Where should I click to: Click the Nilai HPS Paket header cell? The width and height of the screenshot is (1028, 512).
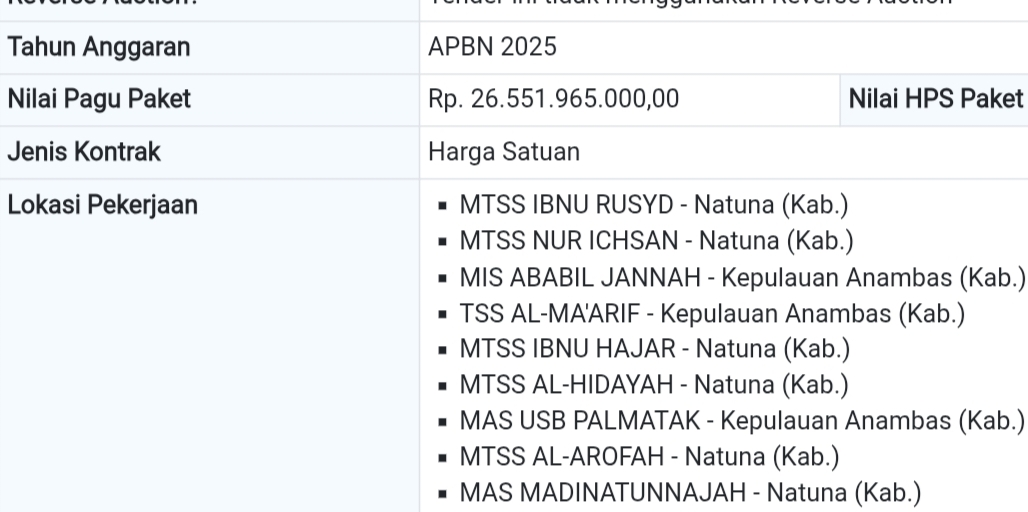click(x=935, y=99)
